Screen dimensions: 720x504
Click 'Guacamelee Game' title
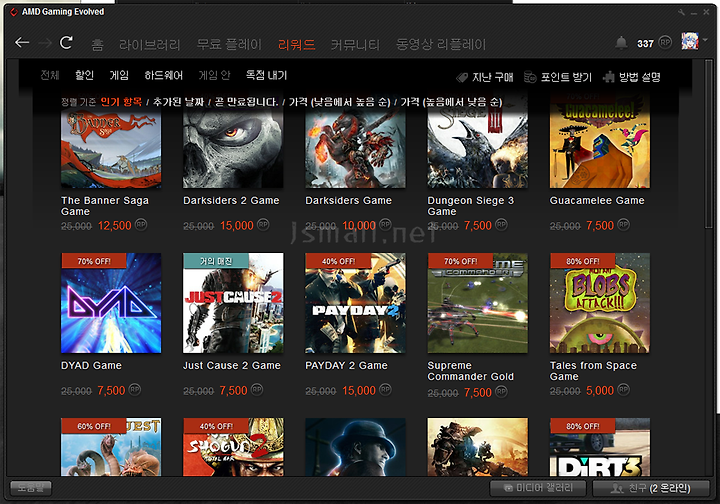597,201
